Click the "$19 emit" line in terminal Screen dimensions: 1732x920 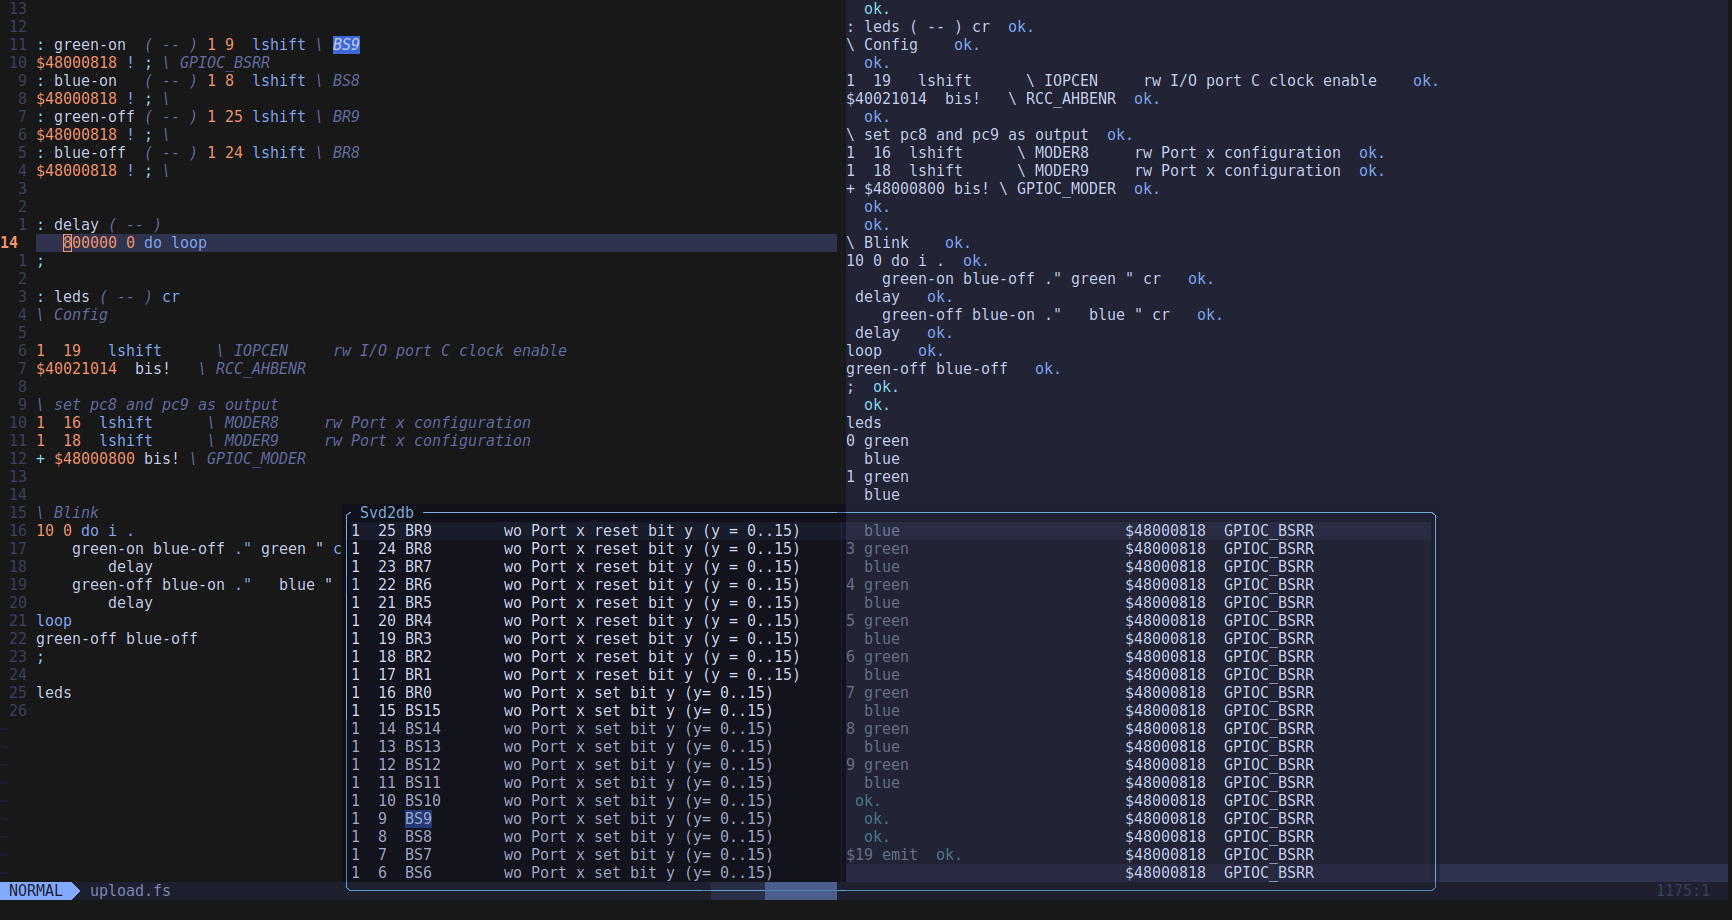tap(881, 855)
